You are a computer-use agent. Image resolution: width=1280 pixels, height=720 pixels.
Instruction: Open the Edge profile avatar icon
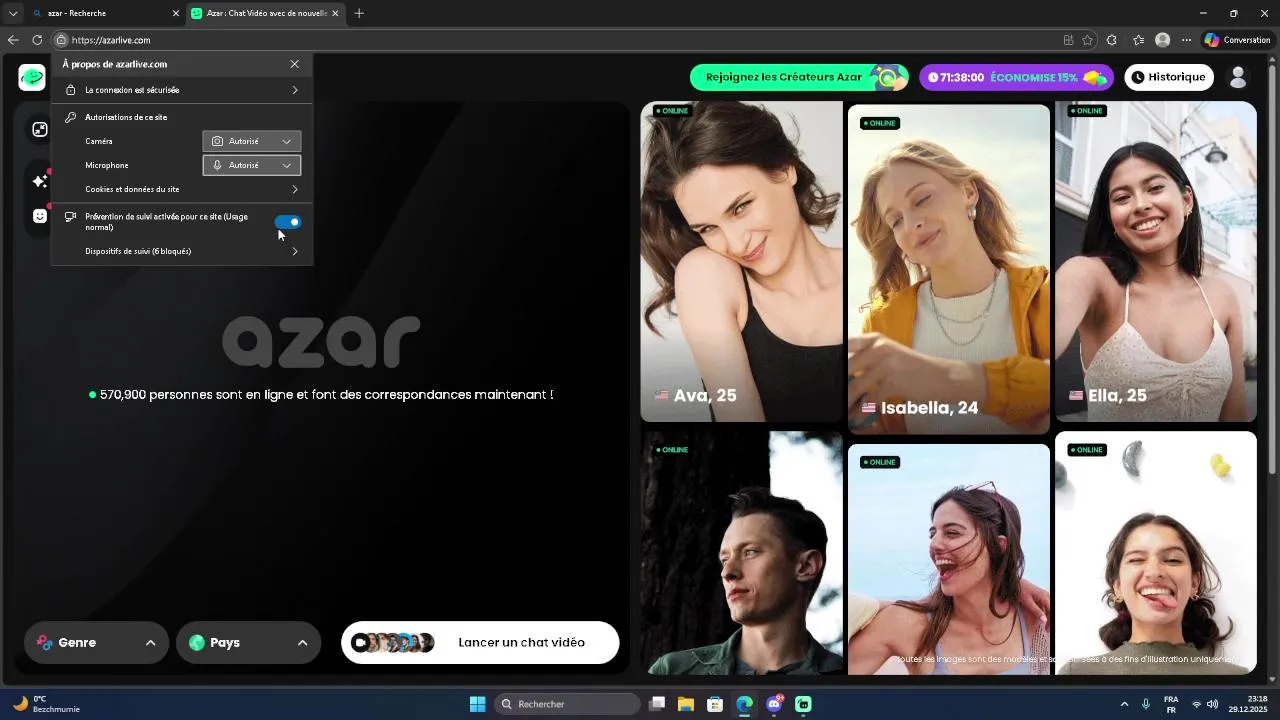pyautogui.click(x=1162, y=40)
